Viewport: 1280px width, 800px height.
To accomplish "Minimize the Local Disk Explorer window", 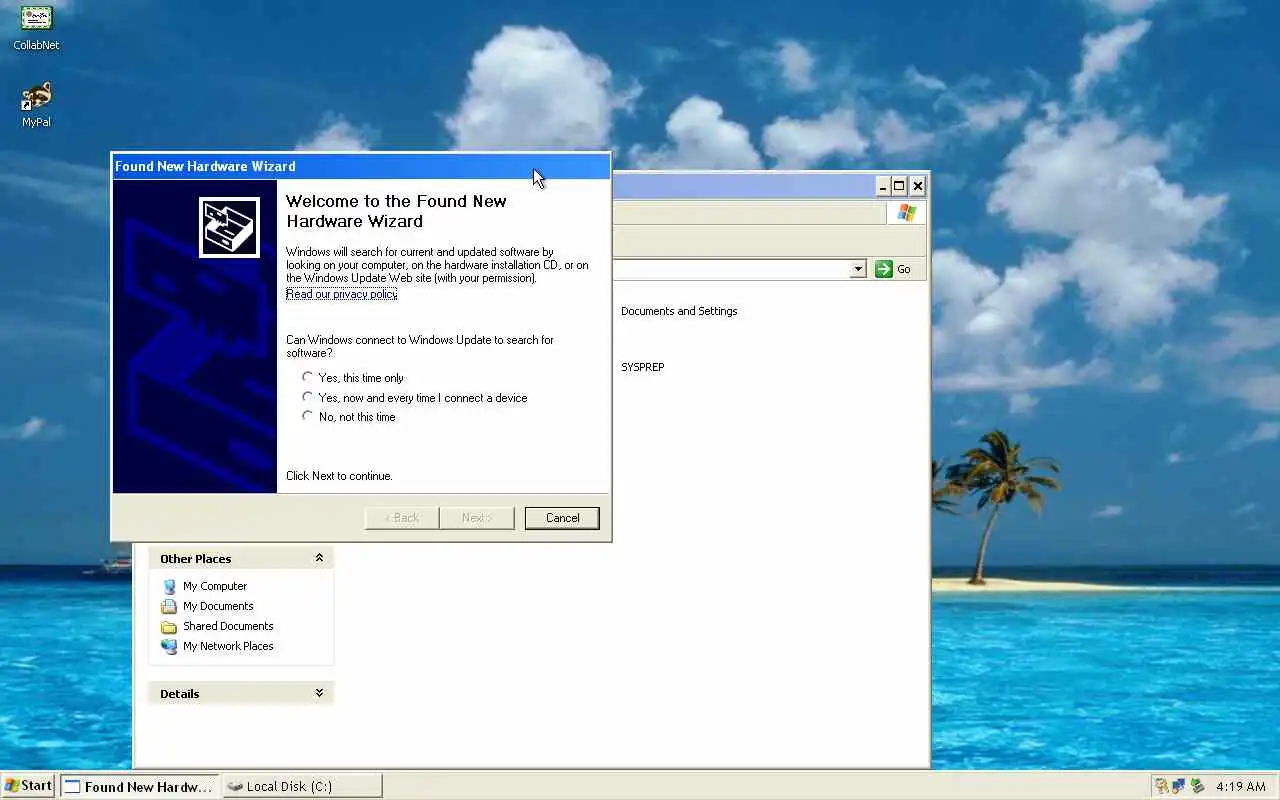I will [883, 186].
